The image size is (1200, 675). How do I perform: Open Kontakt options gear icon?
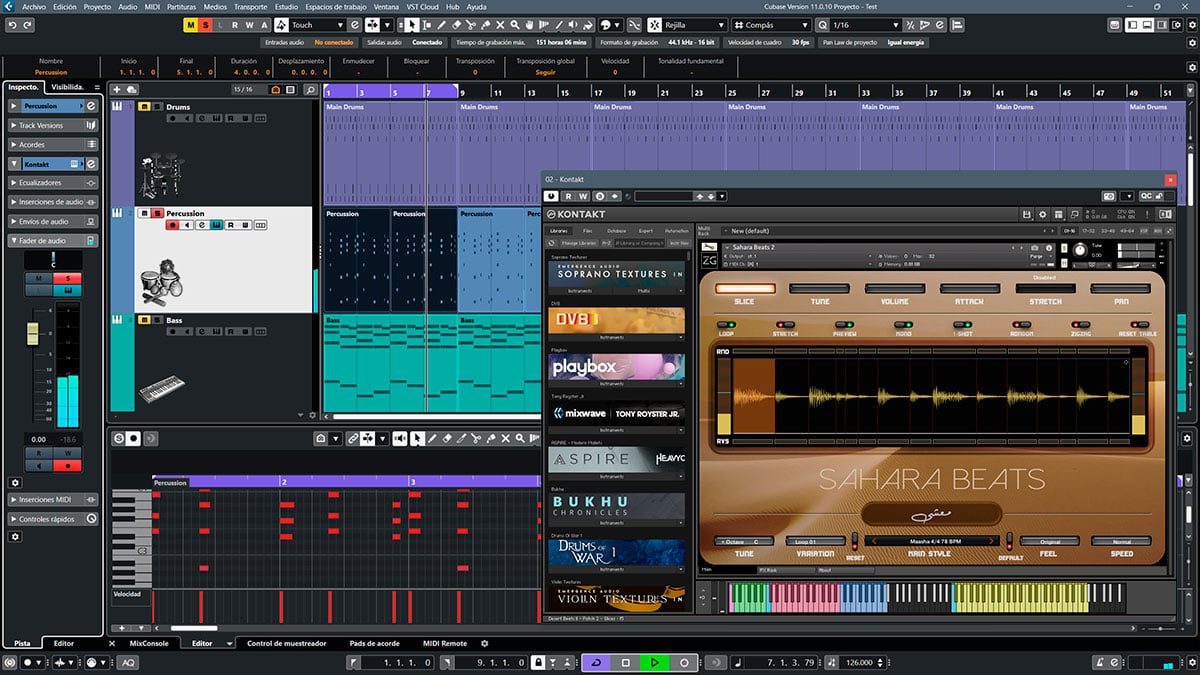coord(1042,215)
